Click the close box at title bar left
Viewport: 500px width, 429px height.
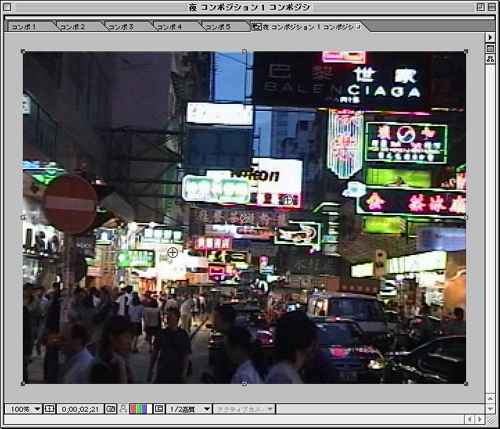click(7, 7)
